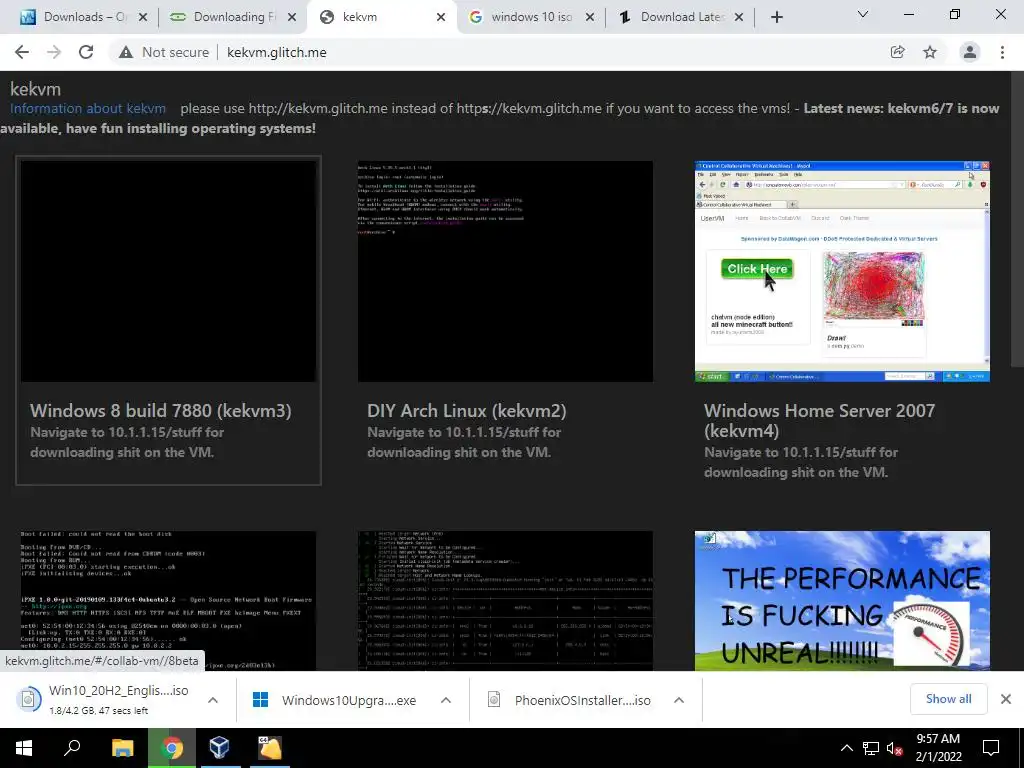Viewport: 1024px width, 768px height.
Task: Close the Downloads tab
Action: pos(143,17)
